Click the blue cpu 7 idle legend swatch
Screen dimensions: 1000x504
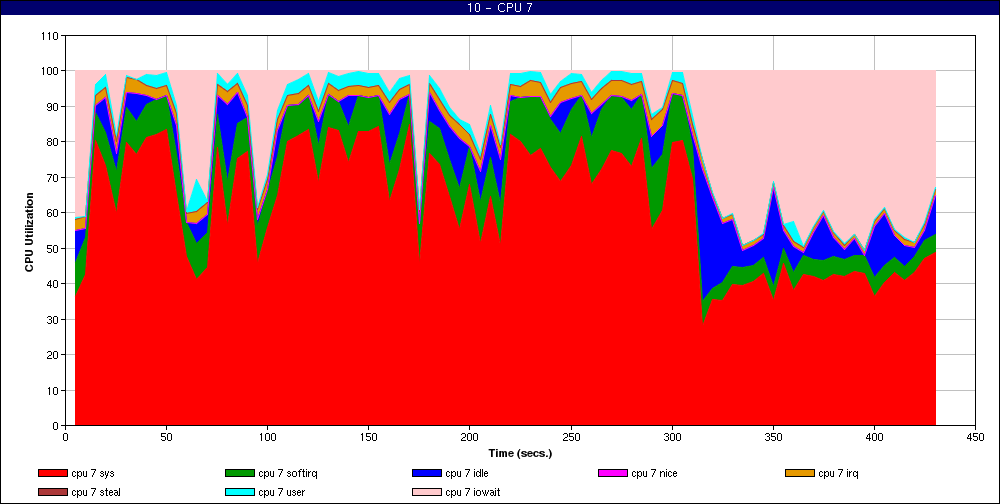427,473
